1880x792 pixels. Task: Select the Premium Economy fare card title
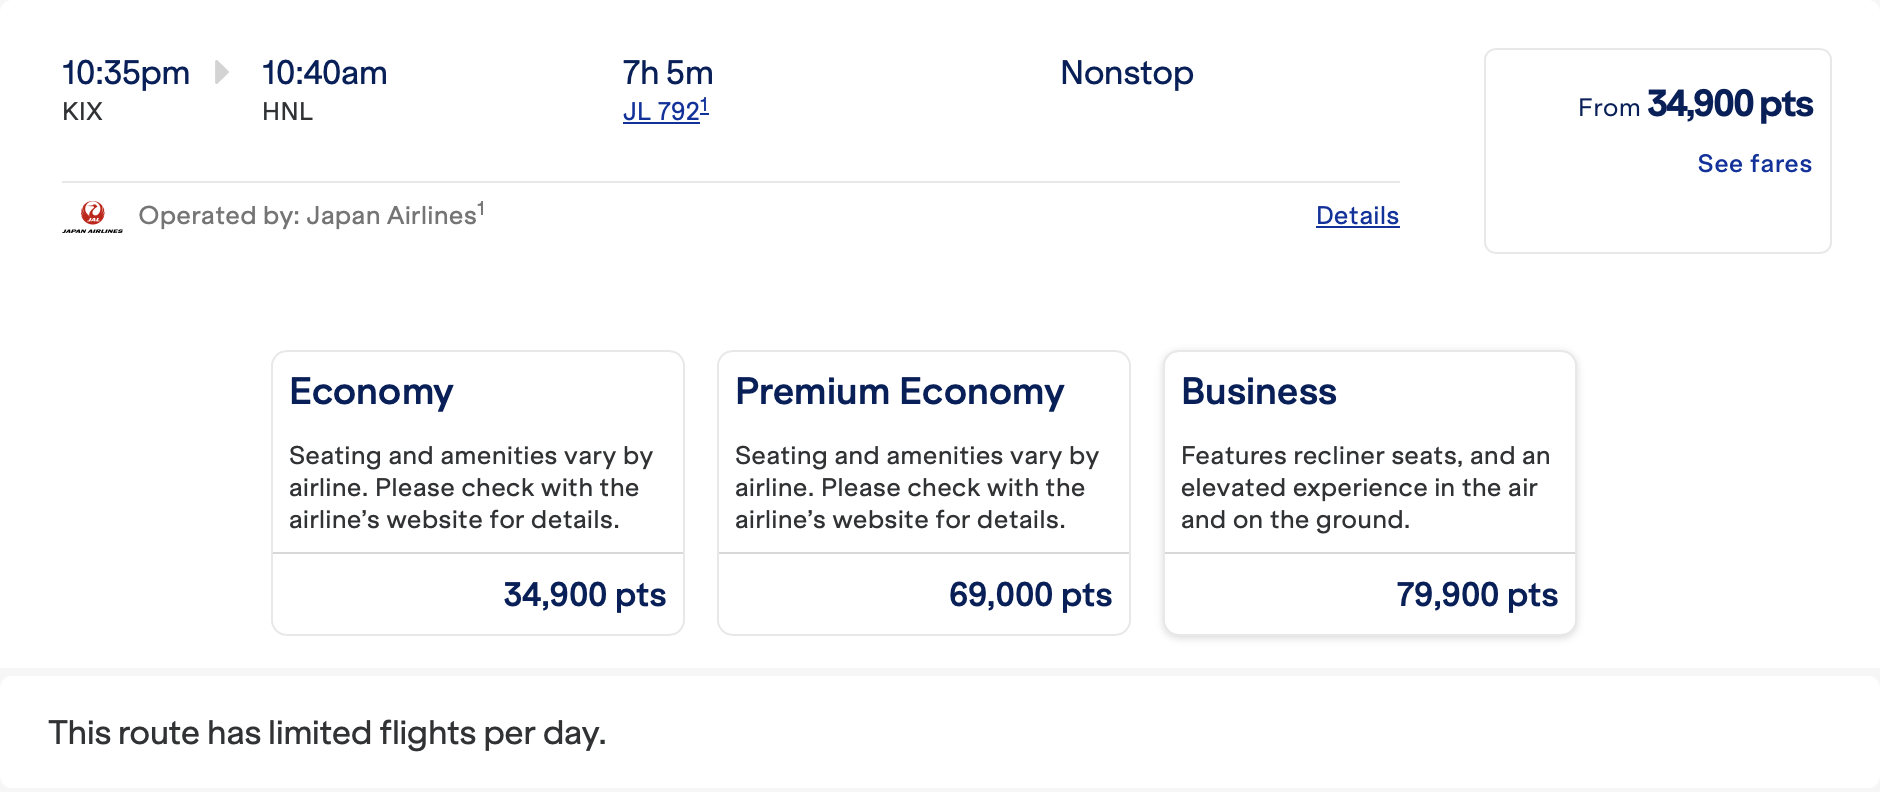[x=899, y=392]
